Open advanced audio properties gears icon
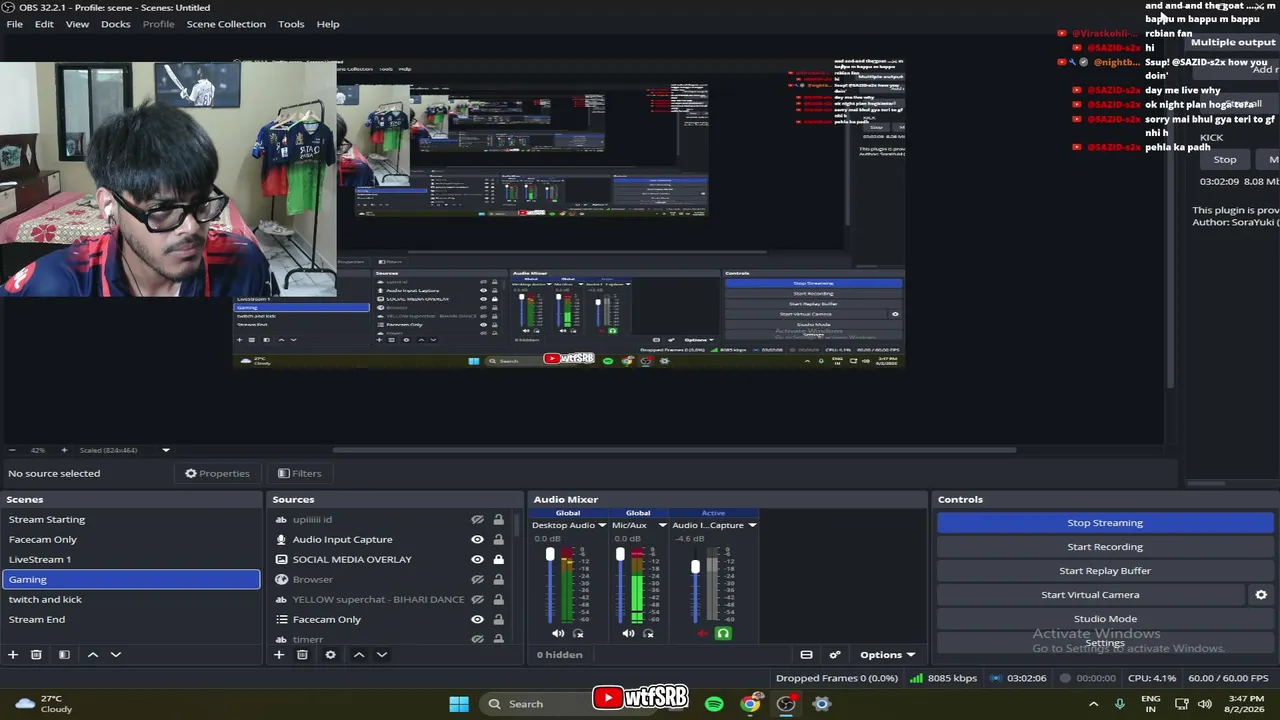 coord(835,655)
